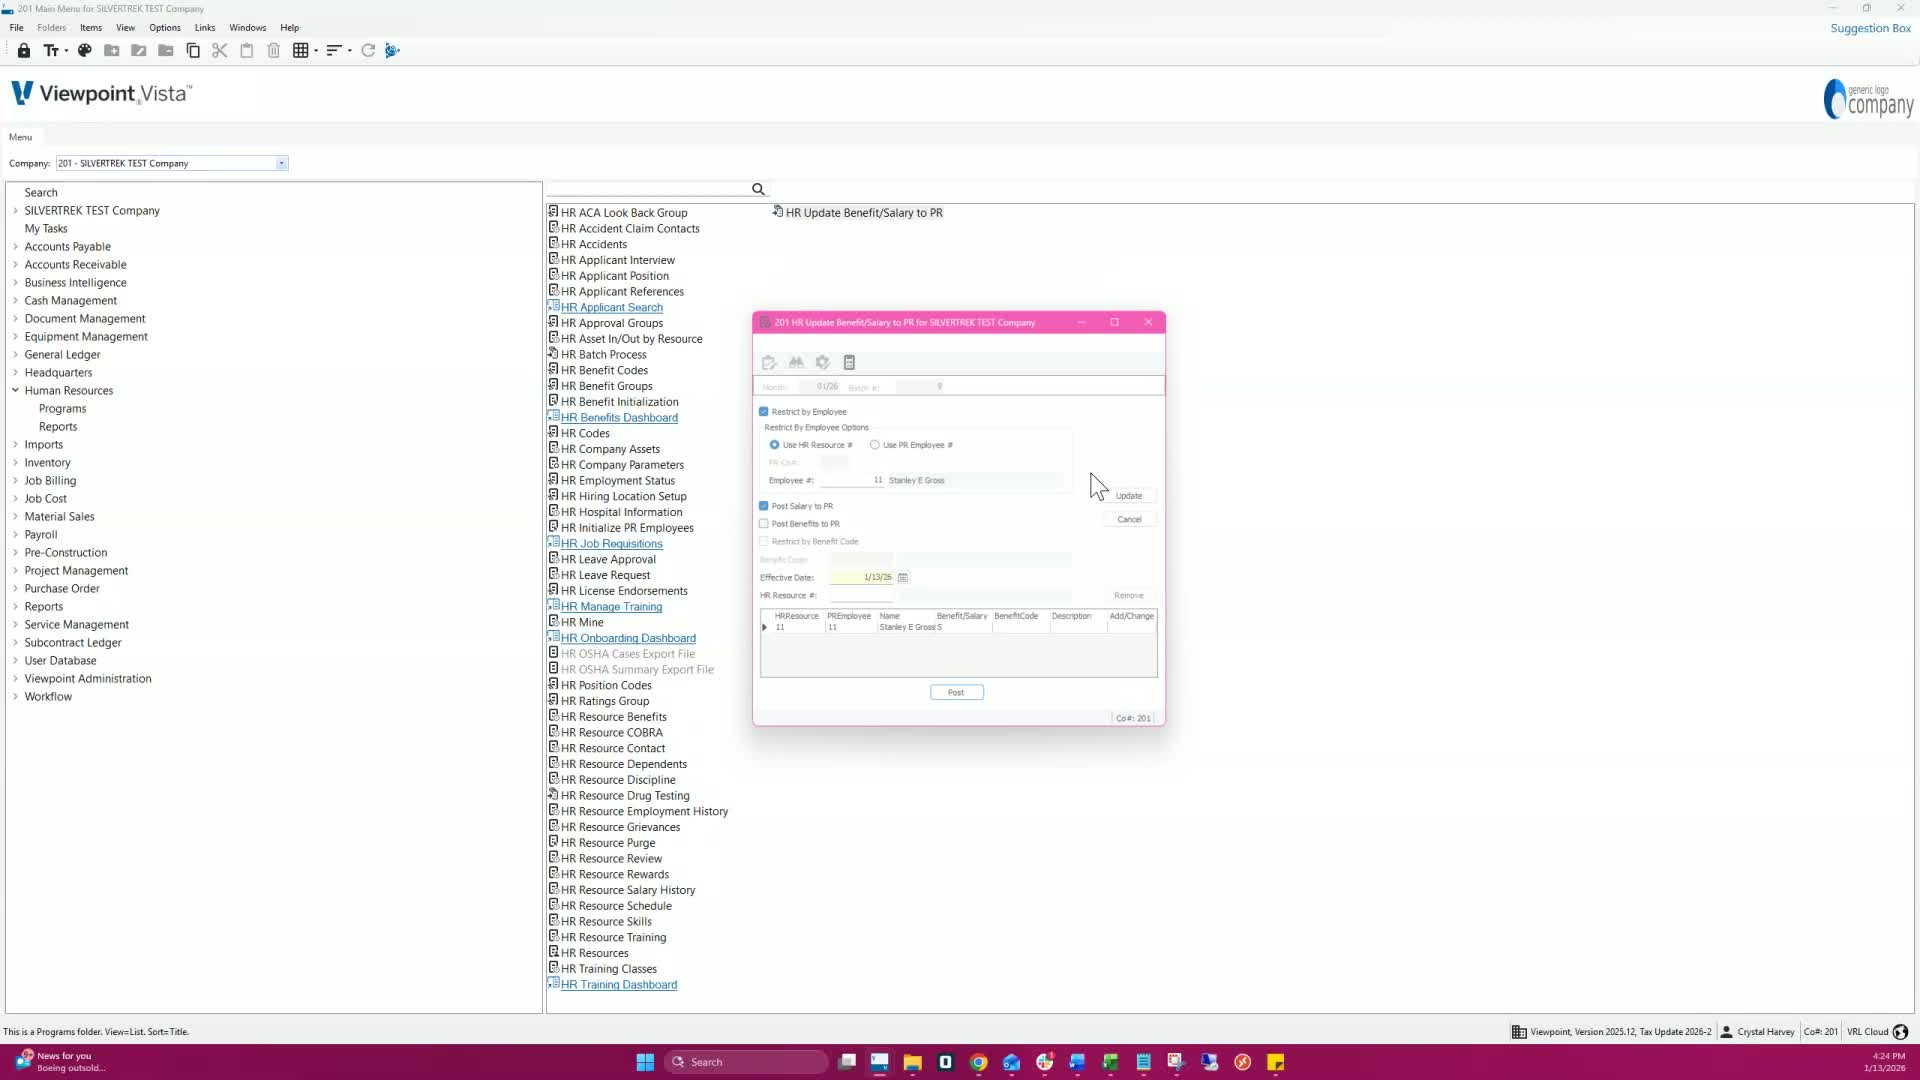The image size is (1920, 1080).
Task: Click the Employee # input field
Action: point(850,480)
